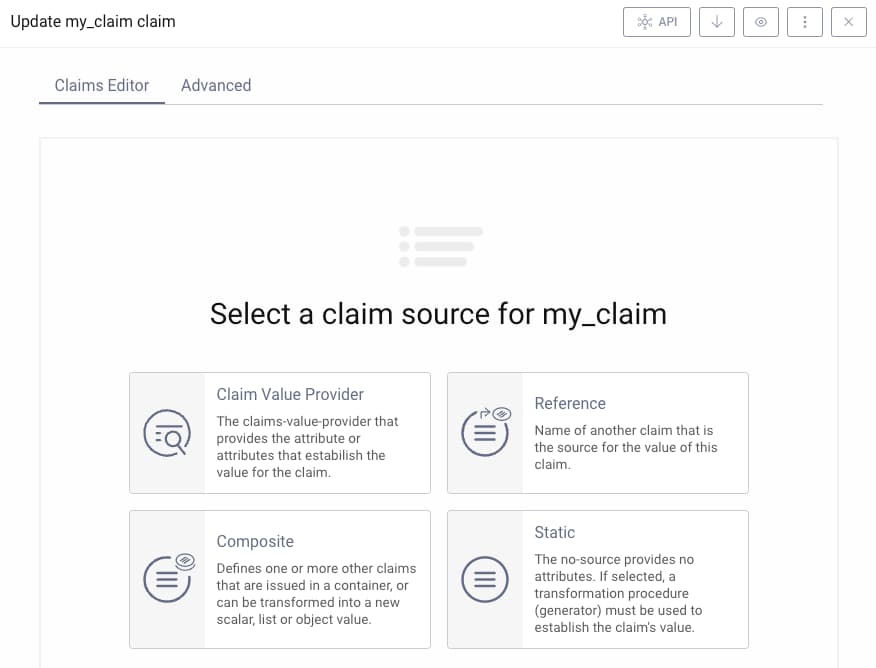Image resolution: width=876 pixels, height=668 pixels.
Task: Select the Claims Editor tab
Action: coord(101,85)
